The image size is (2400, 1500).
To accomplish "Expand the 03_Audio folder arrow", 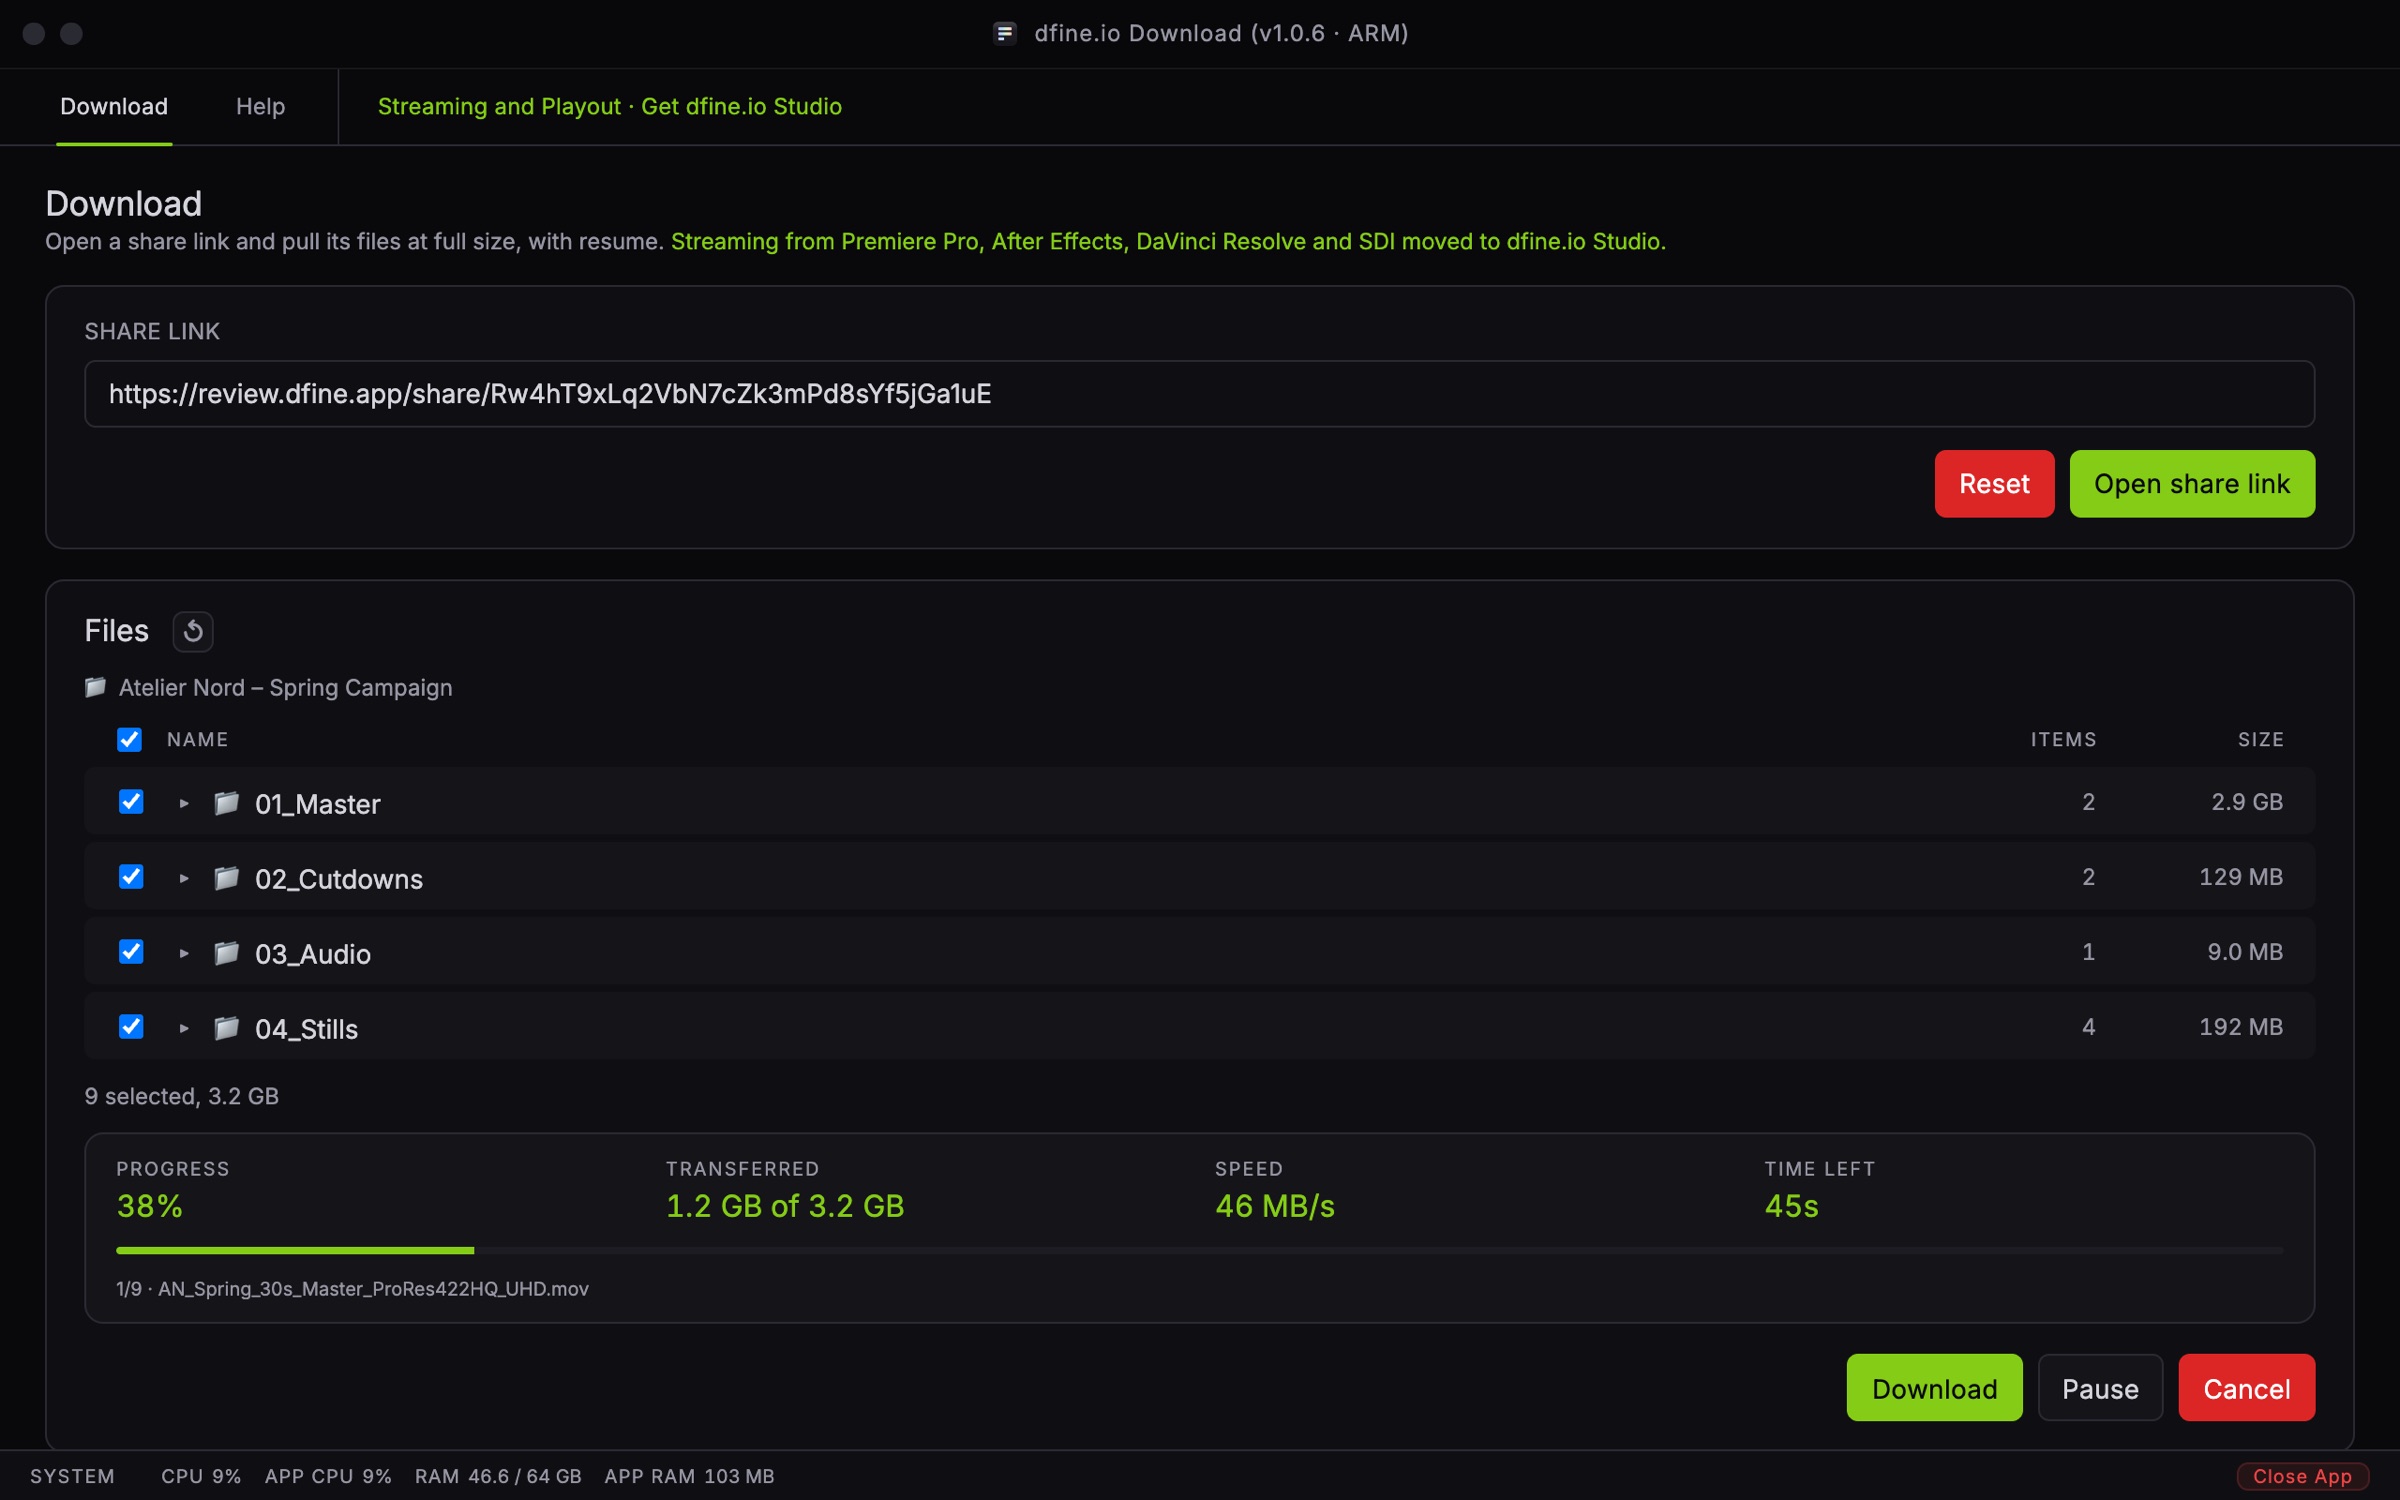I will coord(184,953).
